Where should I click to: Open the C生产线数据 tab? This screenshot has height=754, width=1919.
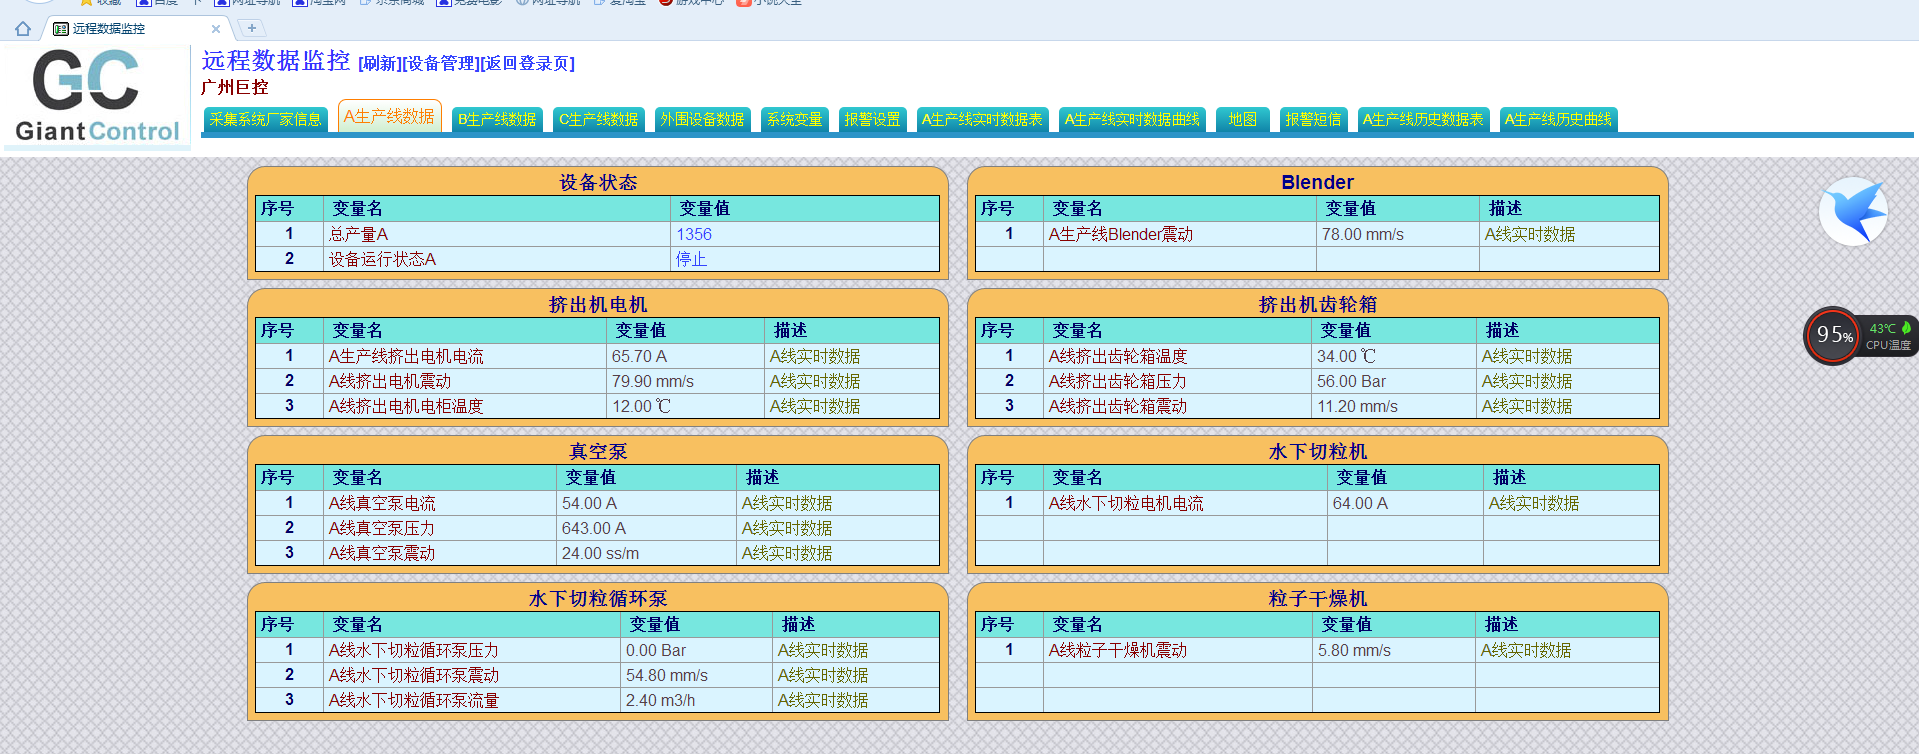[598, 120]
